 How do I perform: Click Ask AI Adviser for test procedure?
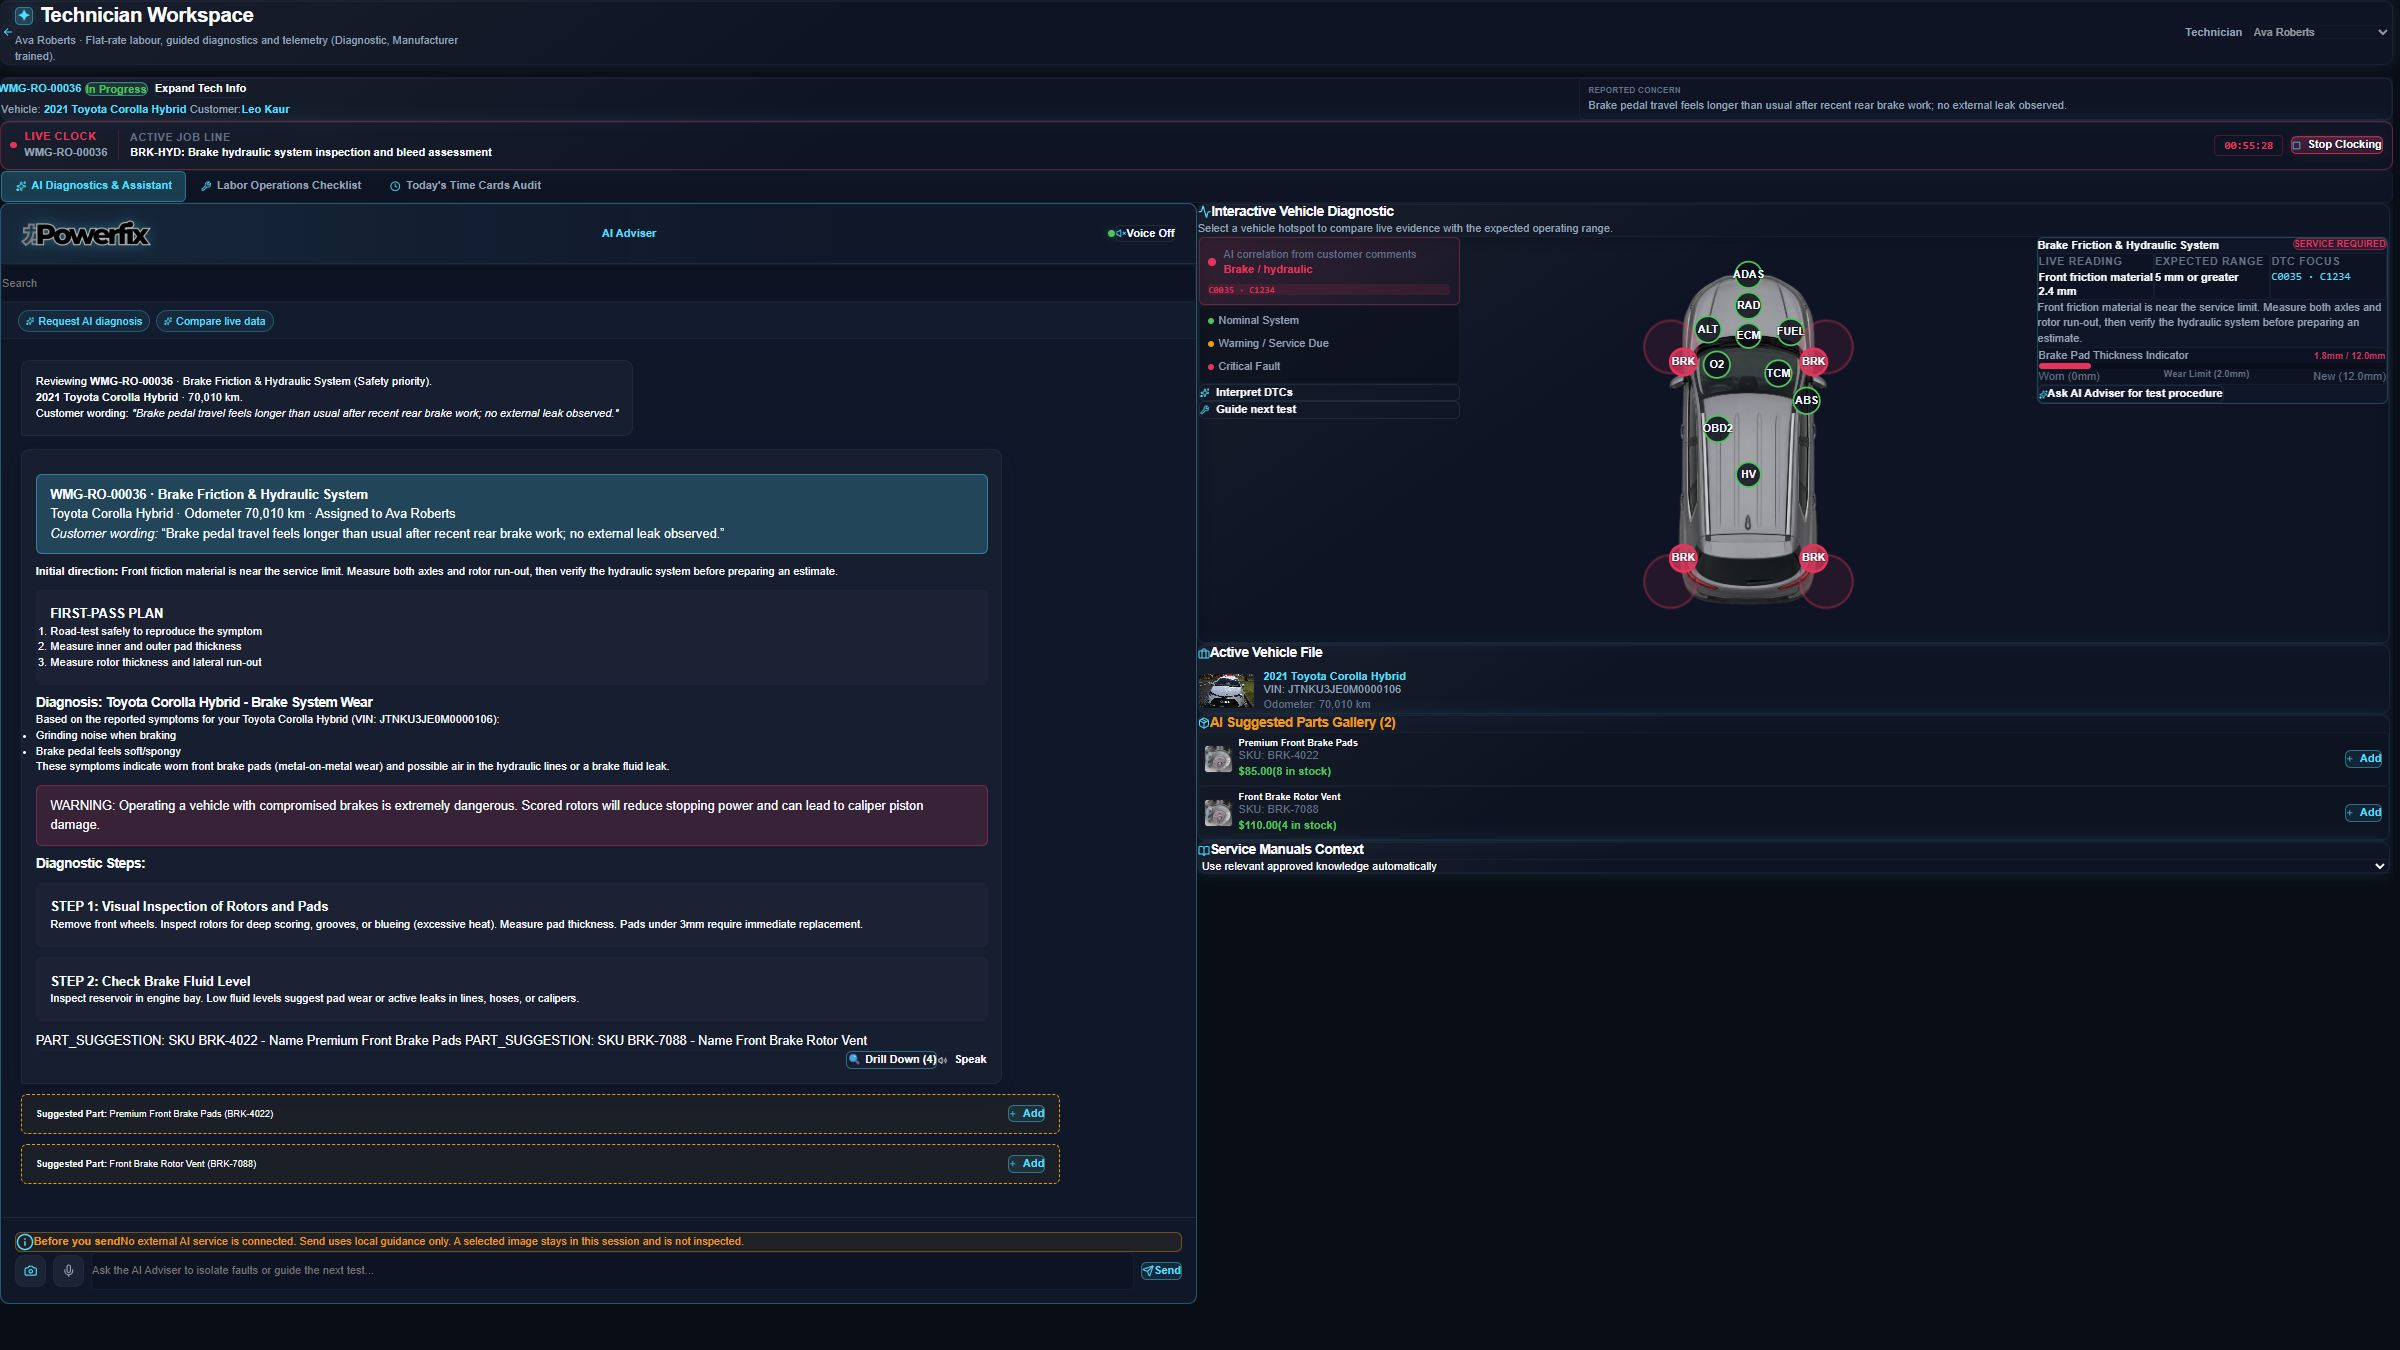click(x=2130, y=393)
